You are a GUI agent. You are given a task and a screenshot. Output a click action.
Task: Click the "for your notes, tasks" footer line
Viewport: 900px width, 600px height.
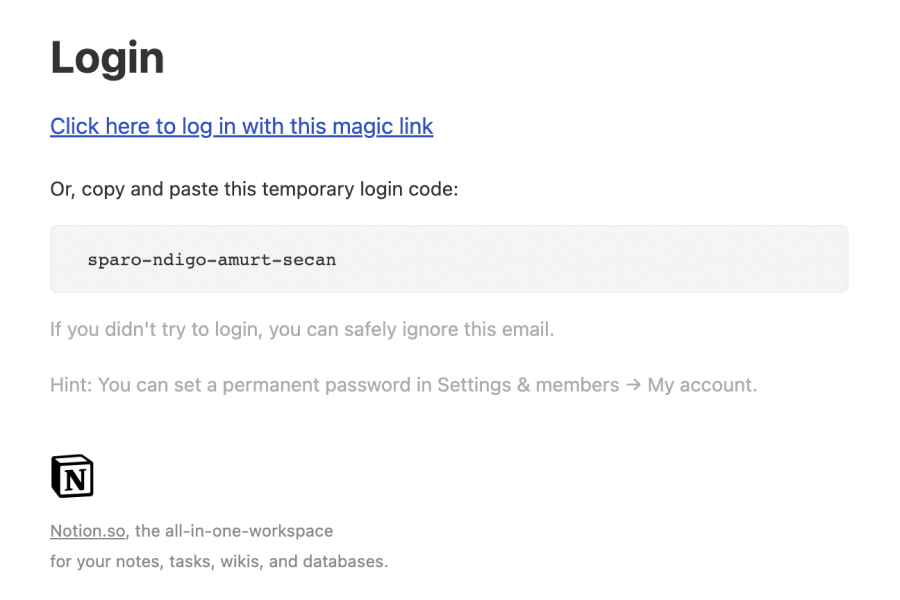pyautogui.click(x=218, y=561)
